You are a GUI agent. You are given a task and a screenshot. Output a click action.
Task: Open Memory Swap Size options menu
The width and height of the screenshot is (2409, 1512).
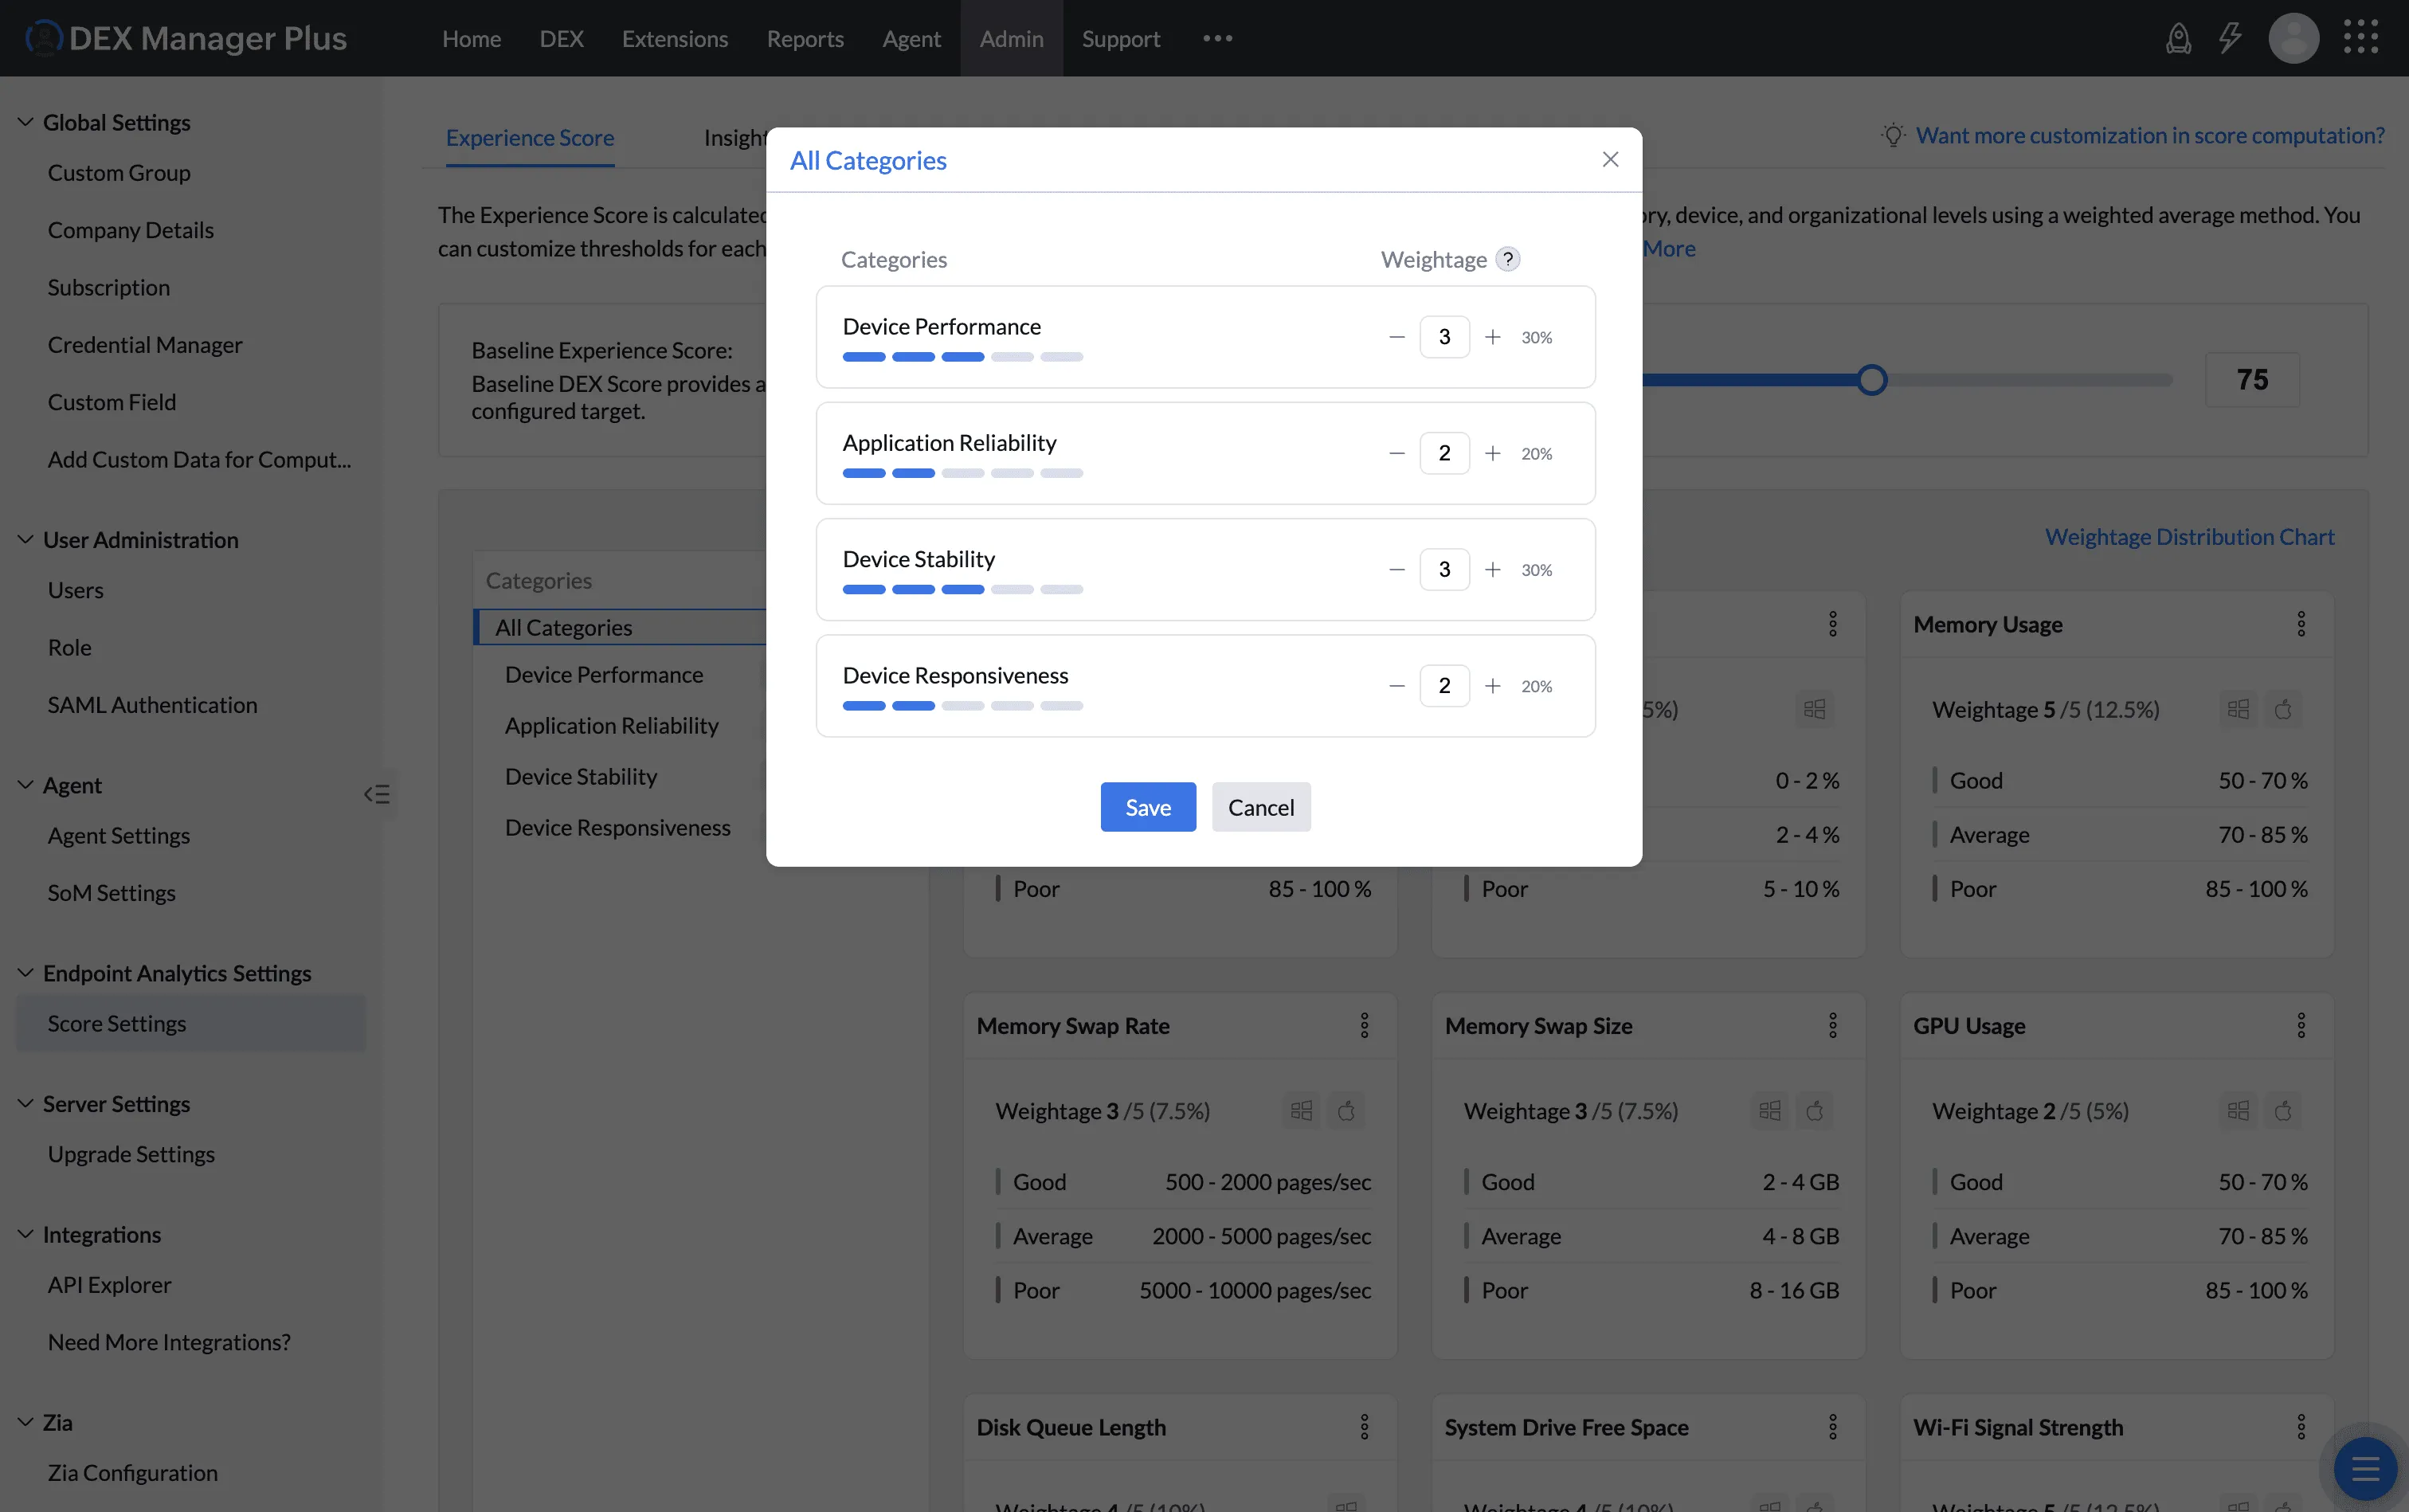pos(1832,1025)
